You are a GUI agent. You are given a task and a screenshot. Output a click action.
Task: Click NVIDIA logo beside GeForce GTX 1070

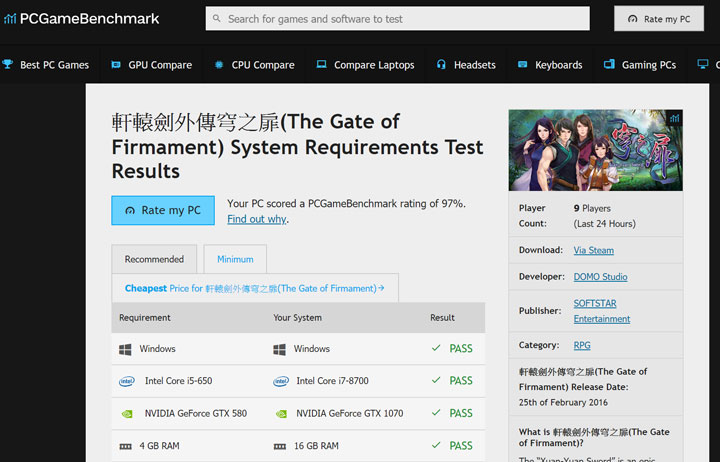click(281, 414)
